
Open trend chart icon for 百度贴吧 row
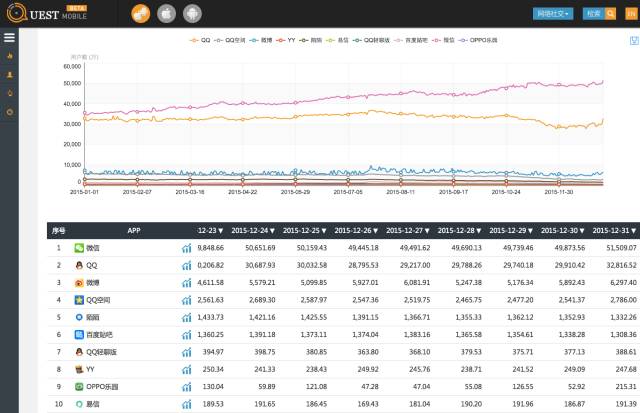tap(187, 335)
